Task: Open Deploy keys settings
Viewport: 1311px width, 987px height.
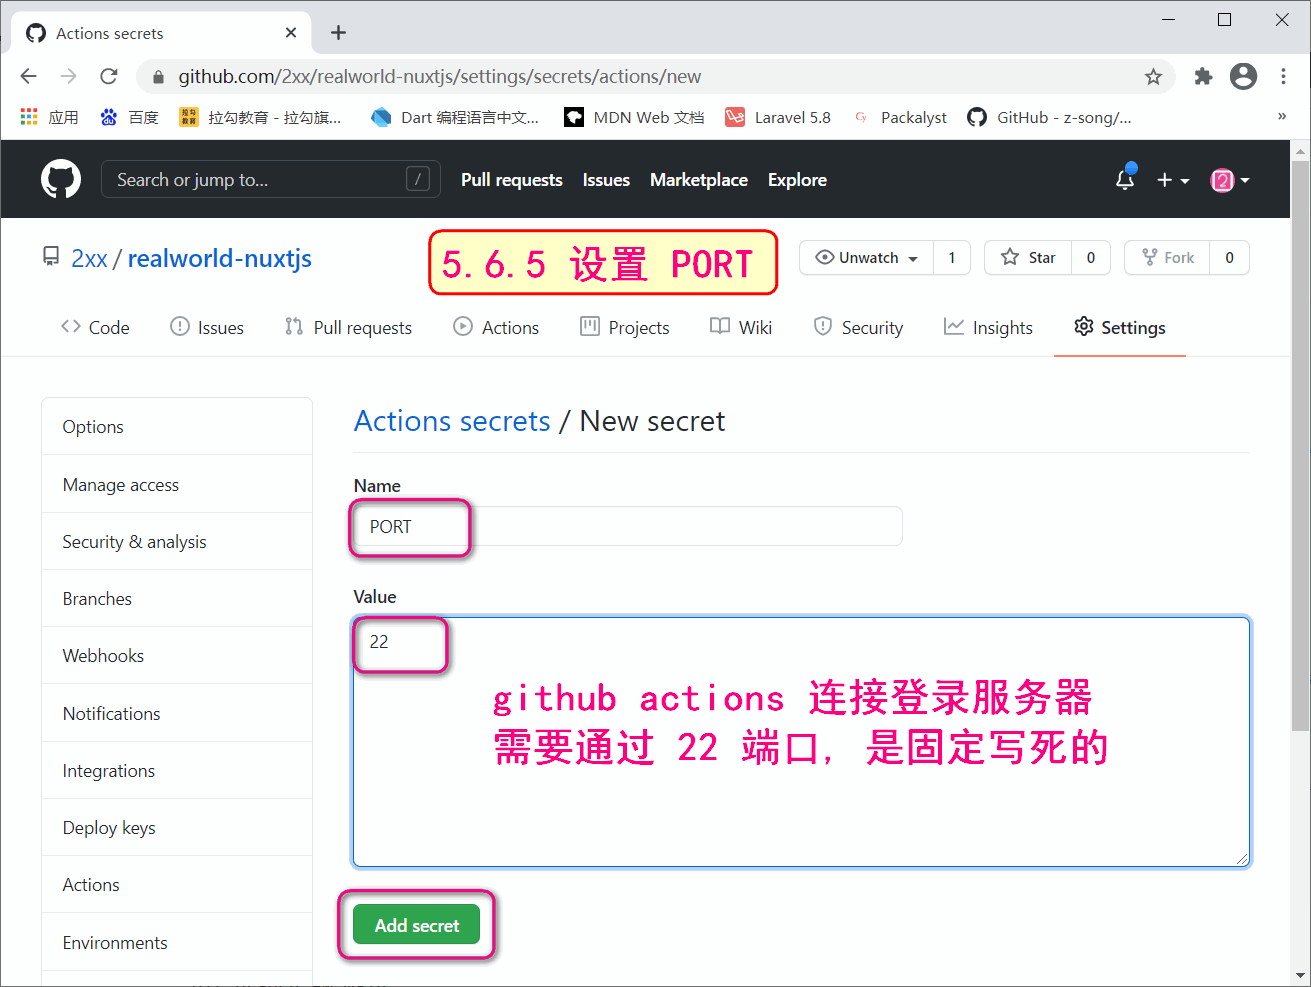Action: point(177,828)
